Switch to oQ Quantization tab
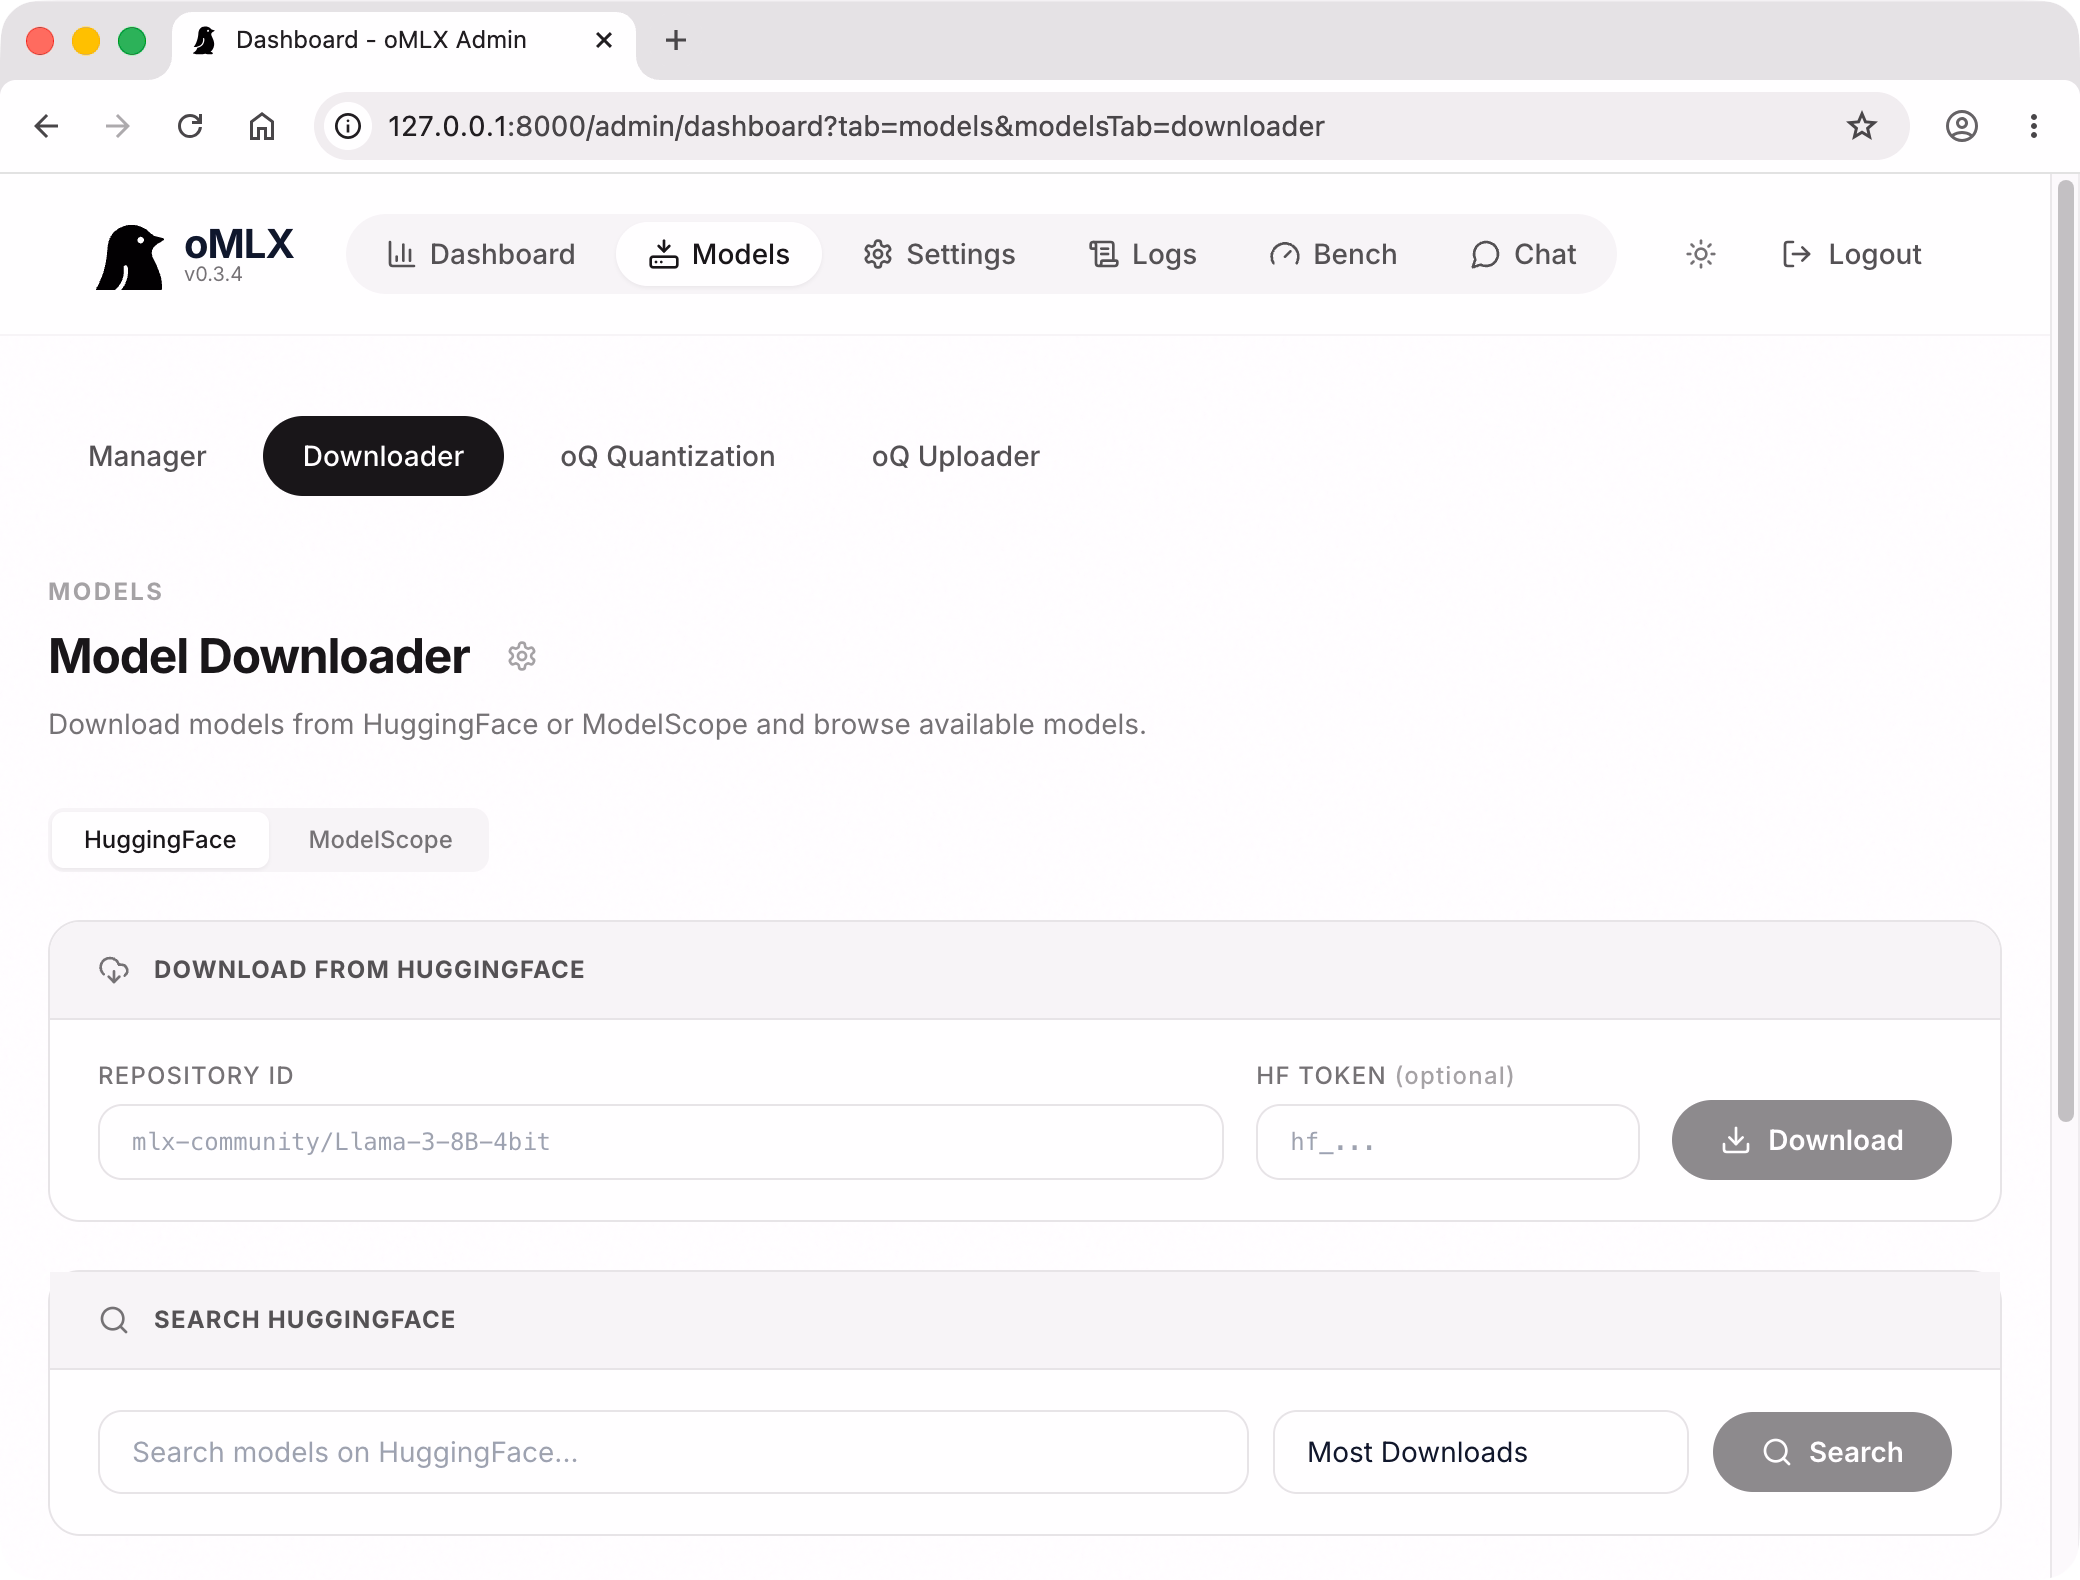The image size is (2080, 1580). coord(667,456)
